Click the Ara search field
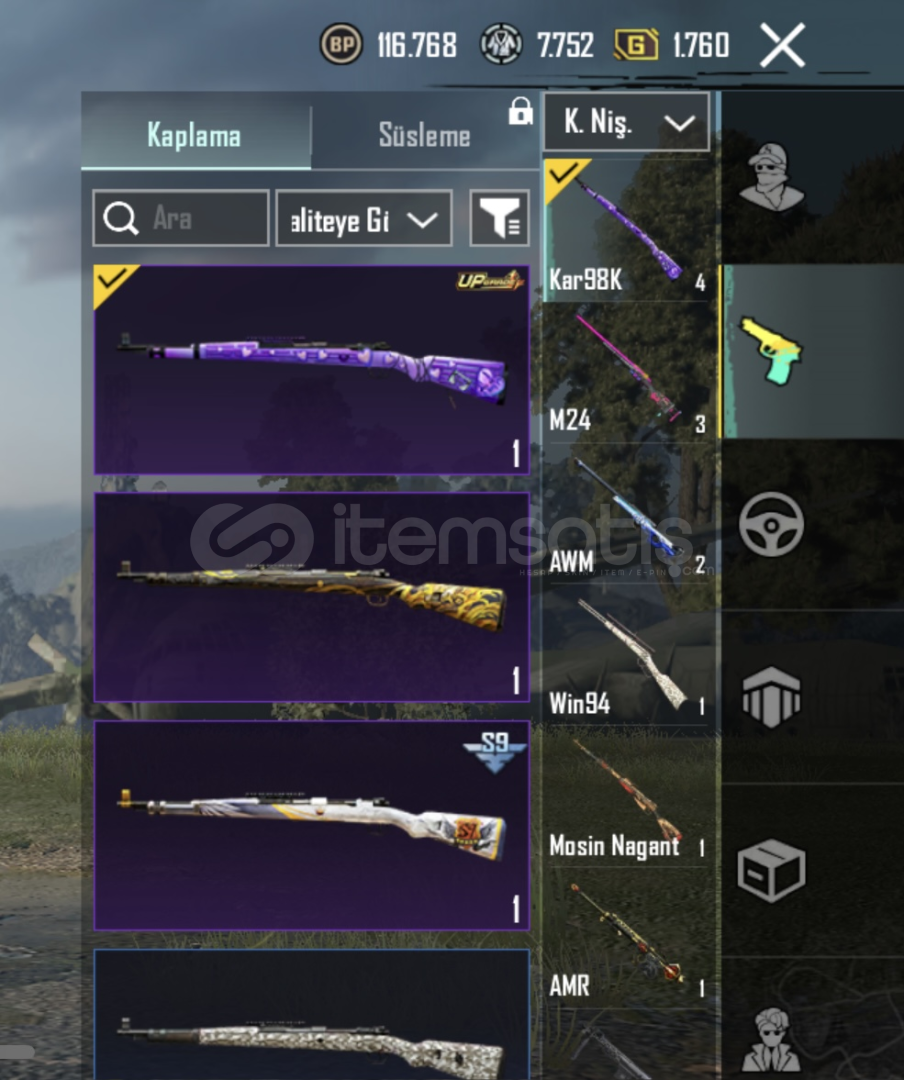 pos(181,218)
